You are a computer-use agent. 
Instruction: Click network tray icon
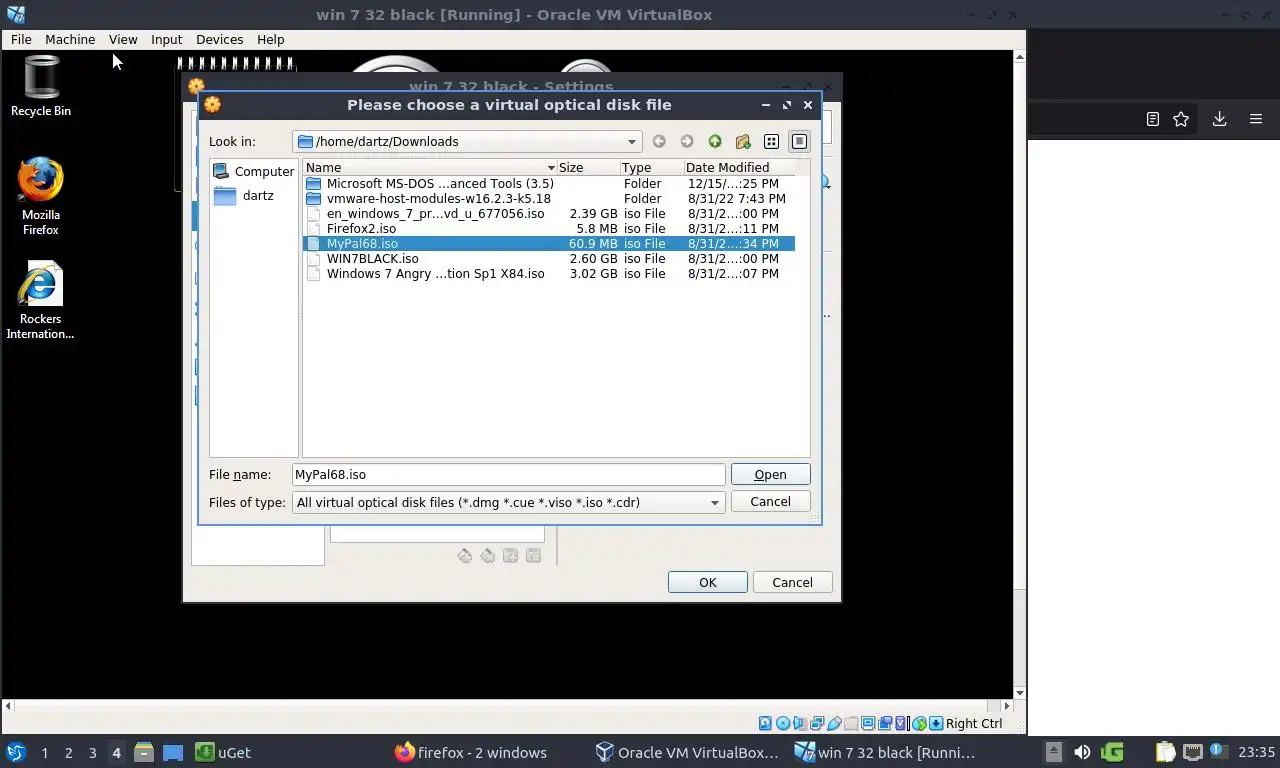click(1192, 752)
